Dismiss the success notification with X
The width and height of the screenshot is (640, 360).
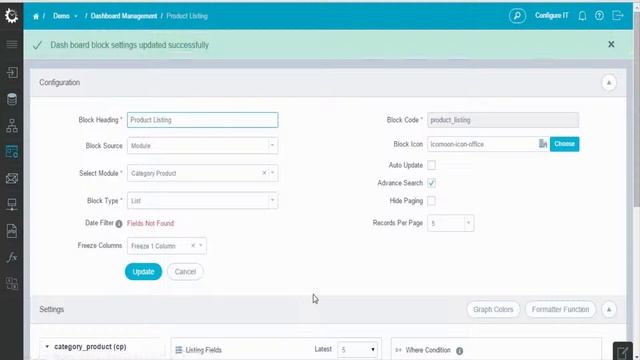click(x=611, y=44)
